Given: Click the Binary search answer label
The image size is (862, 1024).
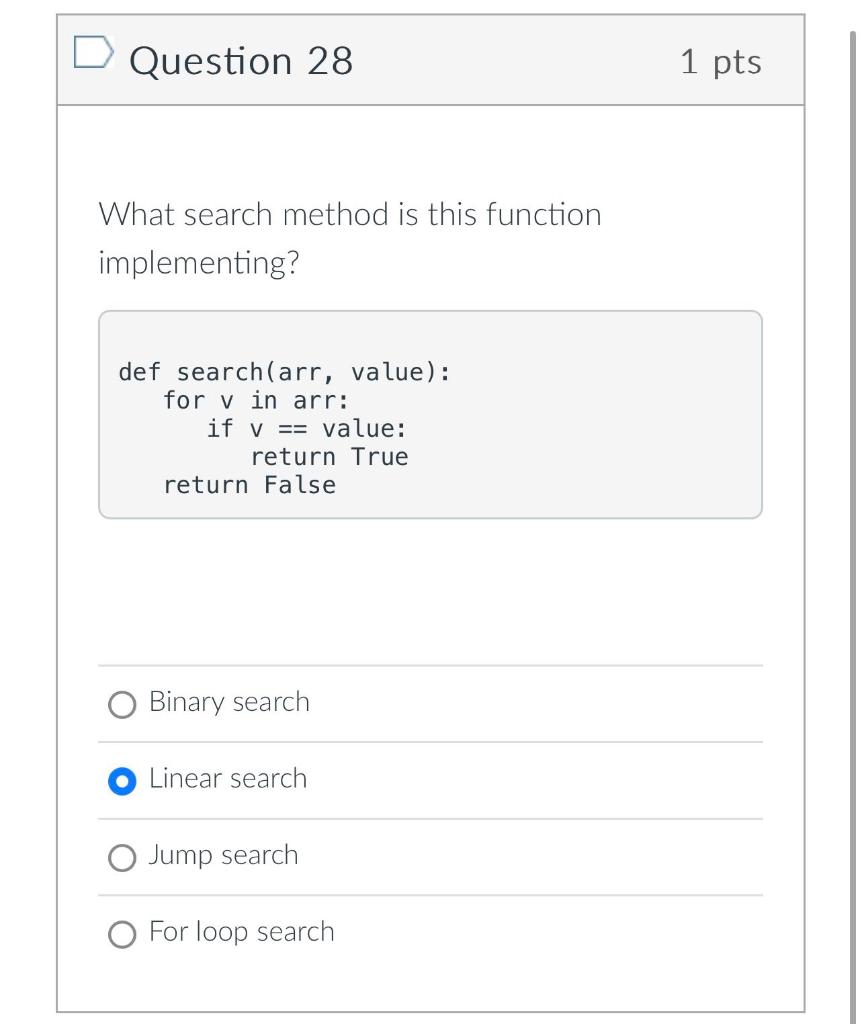Looking at the screenshot, I should click(x=228, y=702).
